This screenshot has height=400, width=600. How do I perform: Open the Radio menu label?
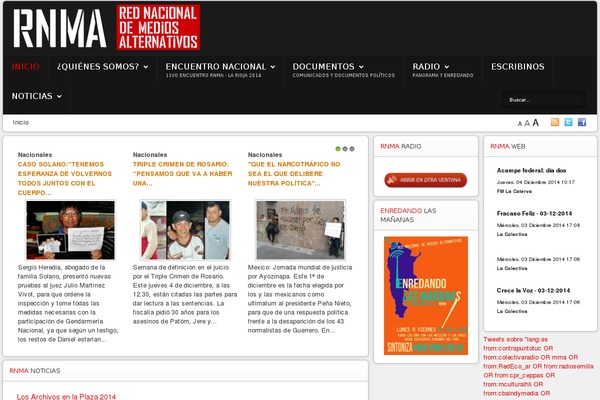(x=426, y=67)
